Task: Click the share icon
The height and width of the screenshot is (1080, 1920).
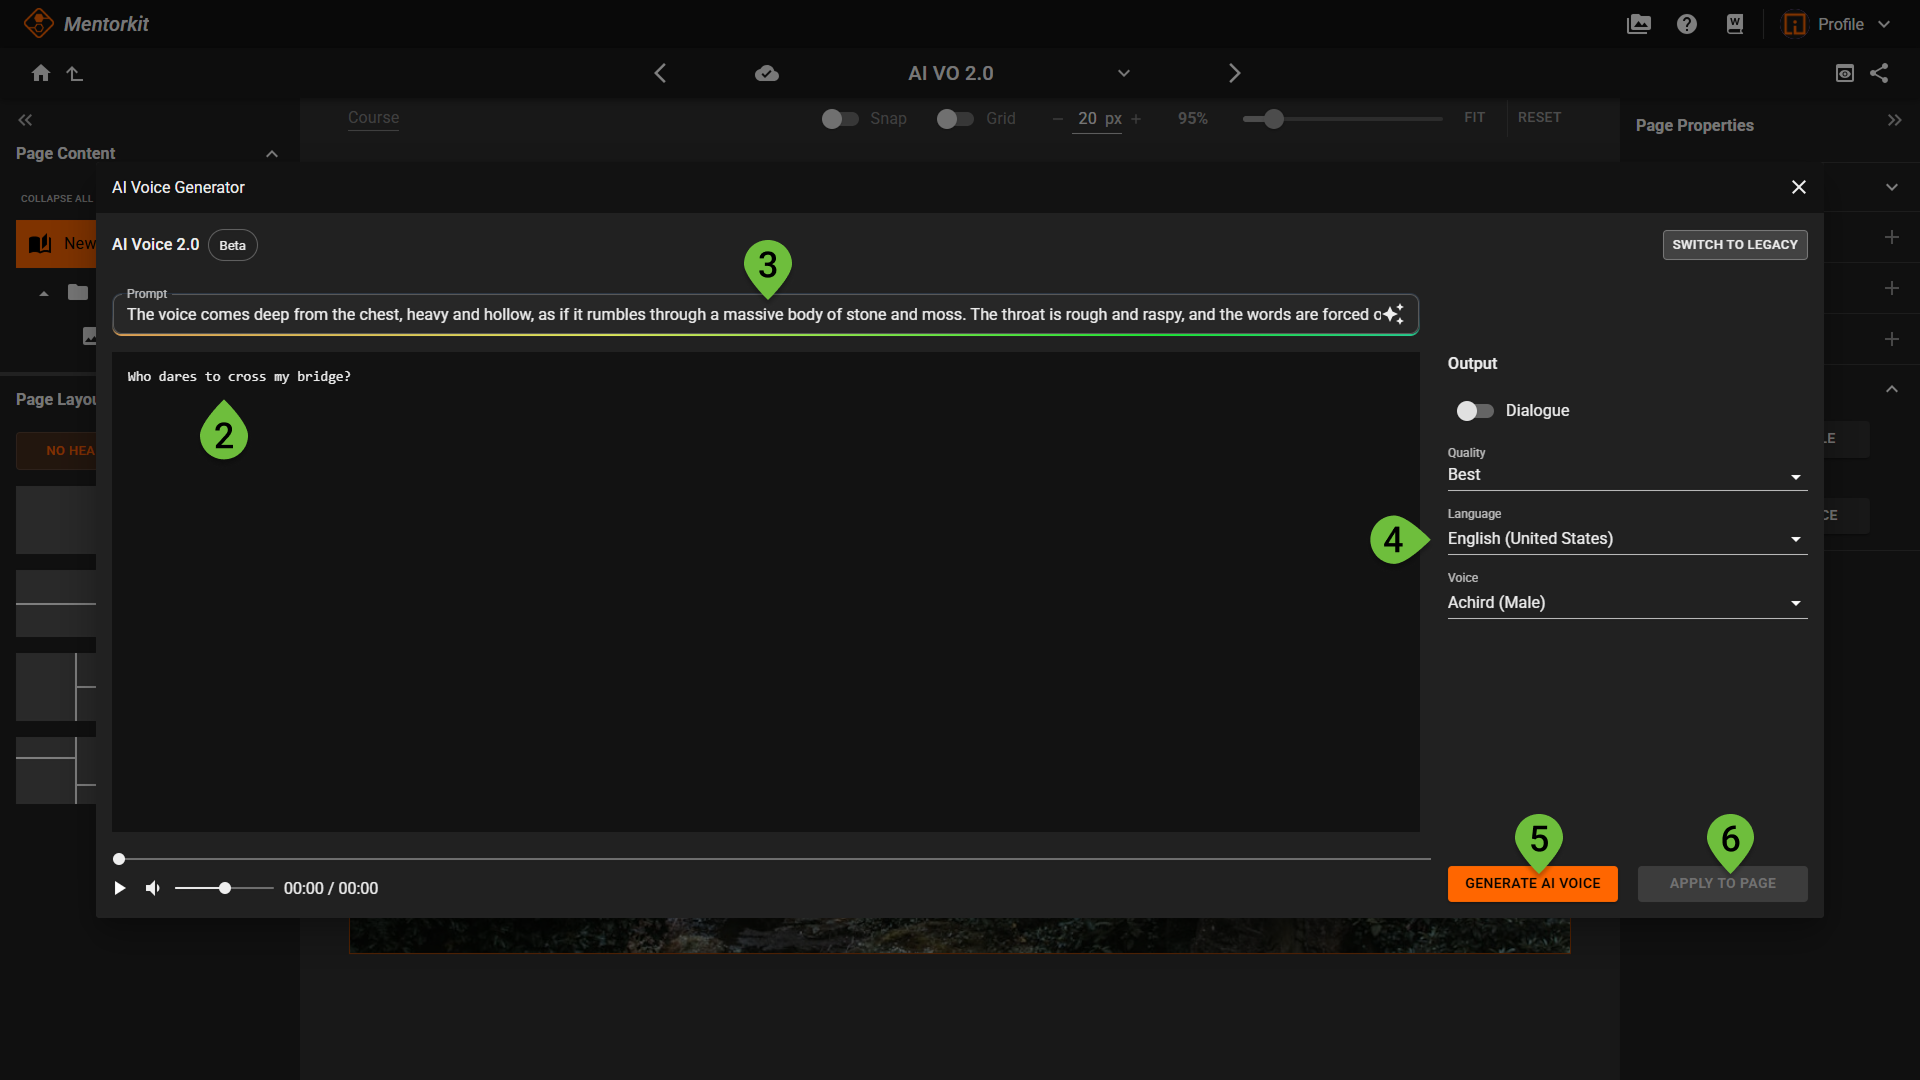Action: coord(1880,73)
